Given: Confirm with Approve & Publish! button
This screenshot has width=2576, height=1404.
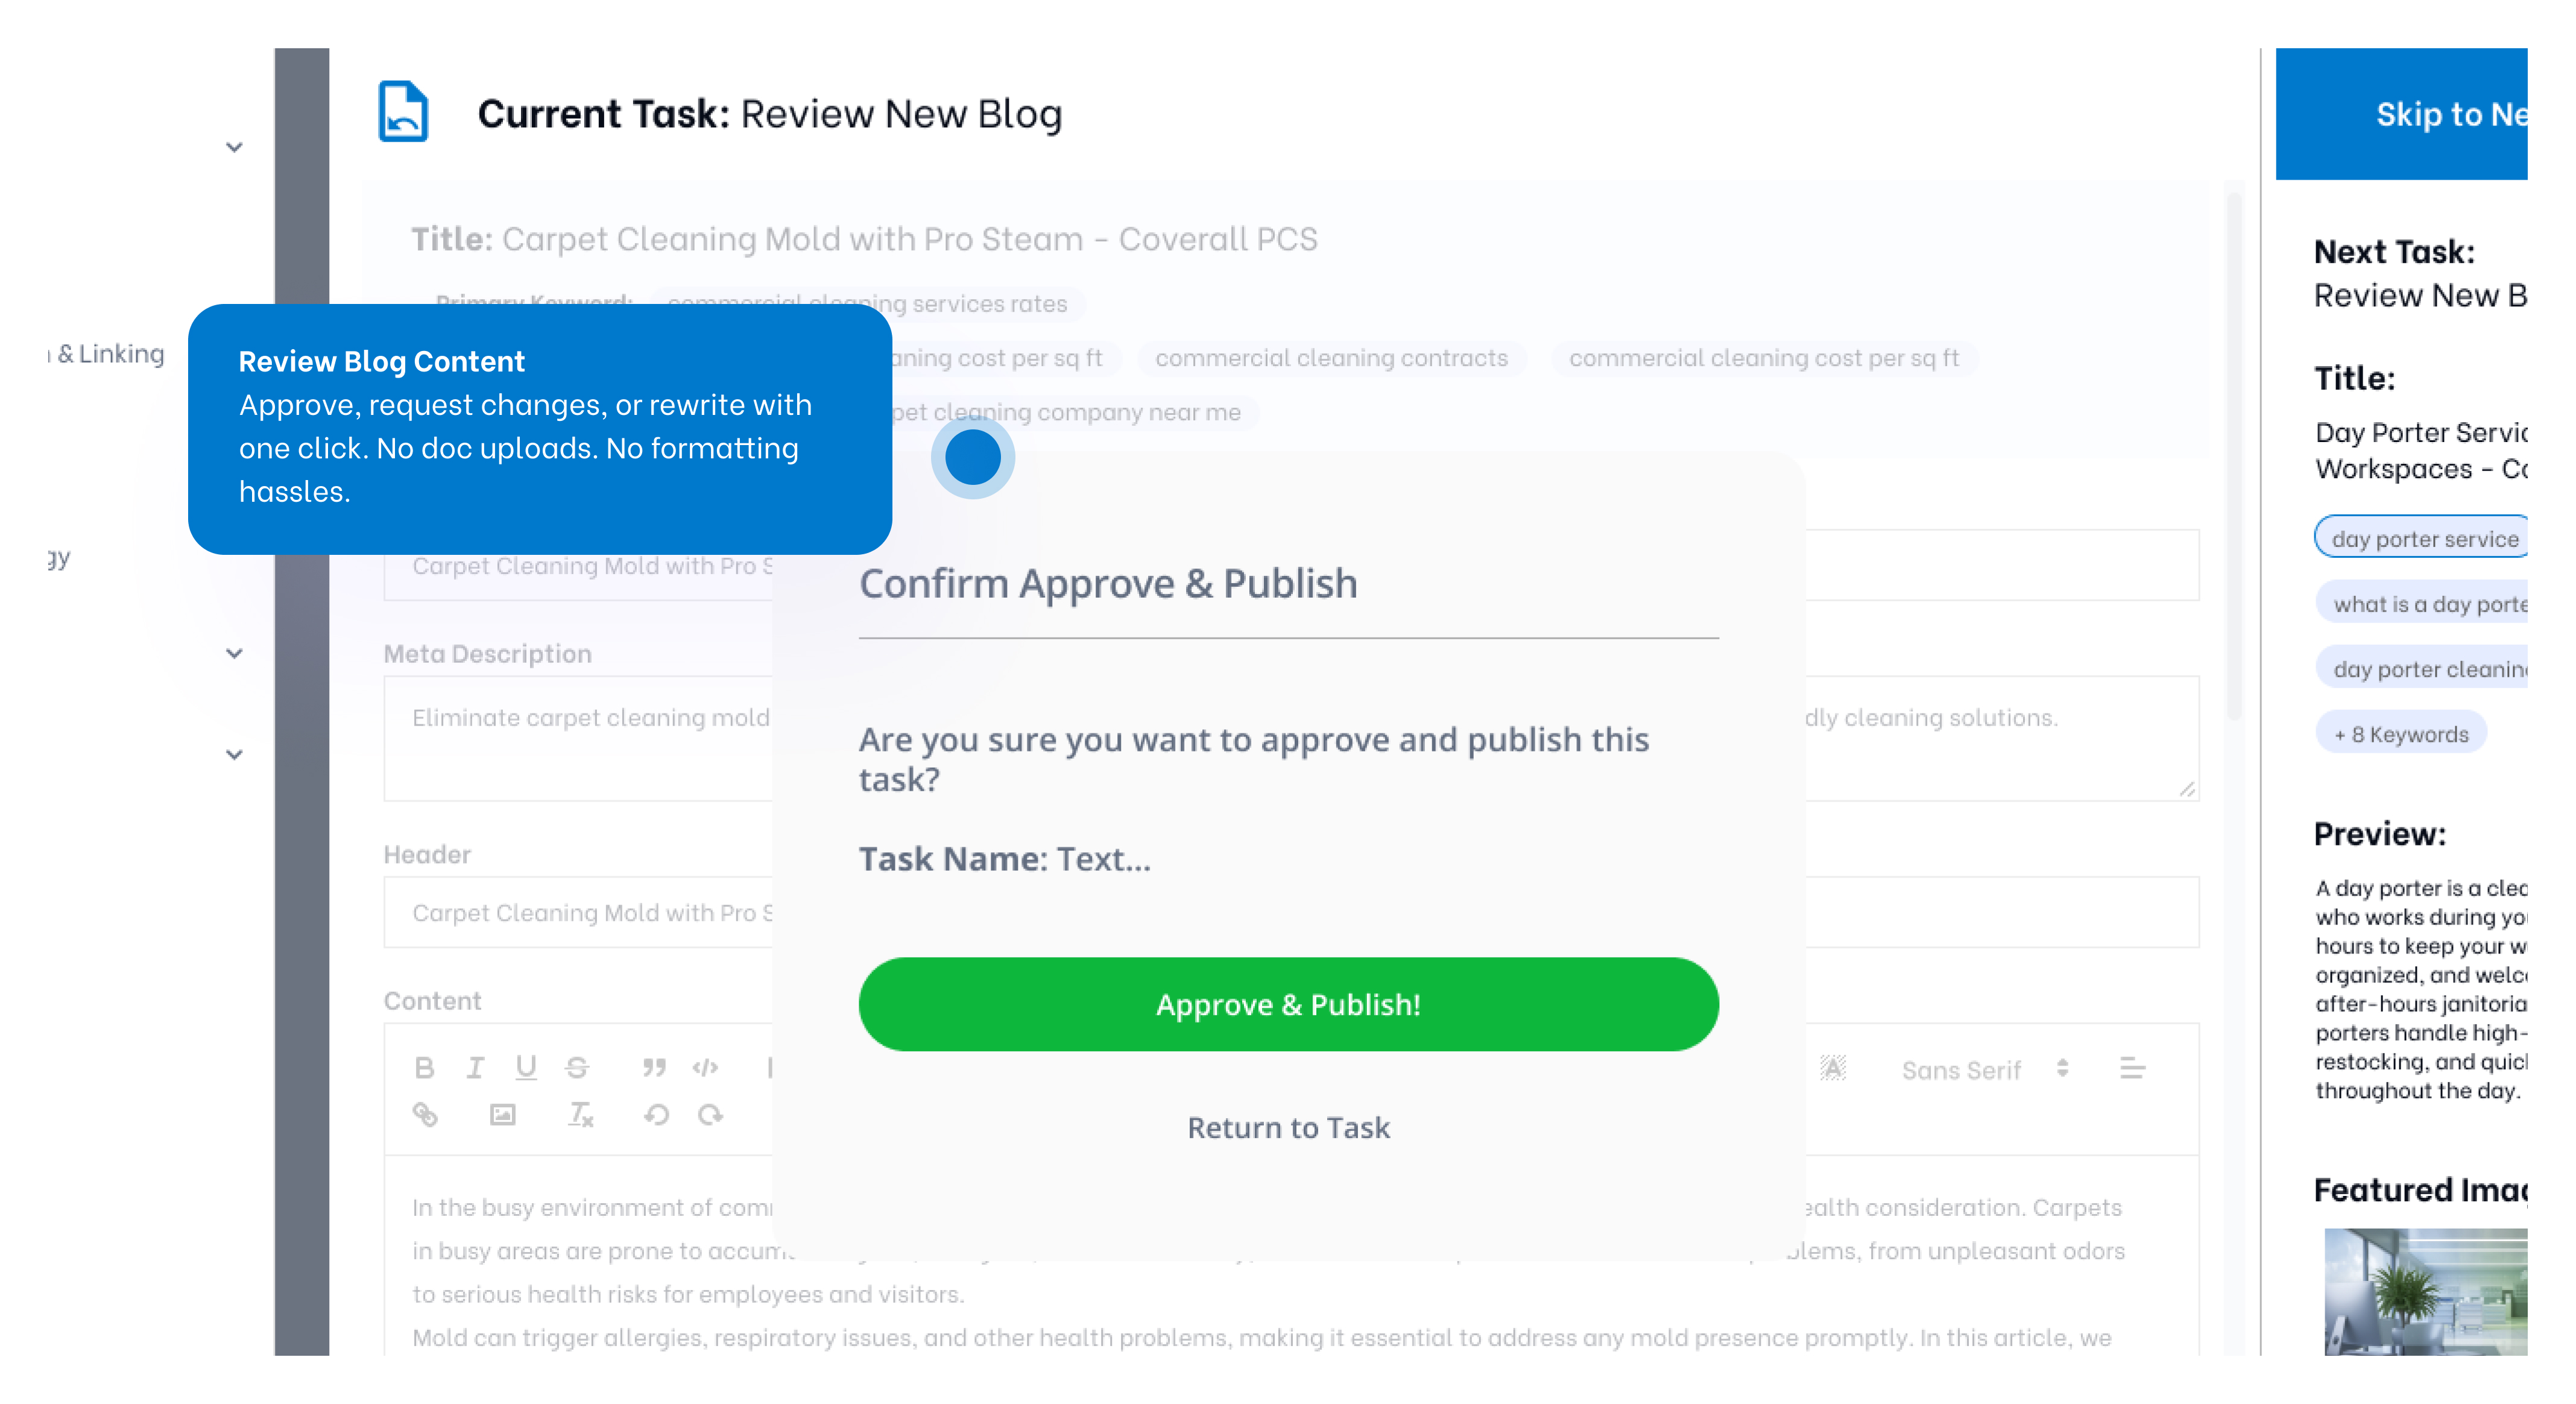Looking at the screenshot, I should 1288,1004.
